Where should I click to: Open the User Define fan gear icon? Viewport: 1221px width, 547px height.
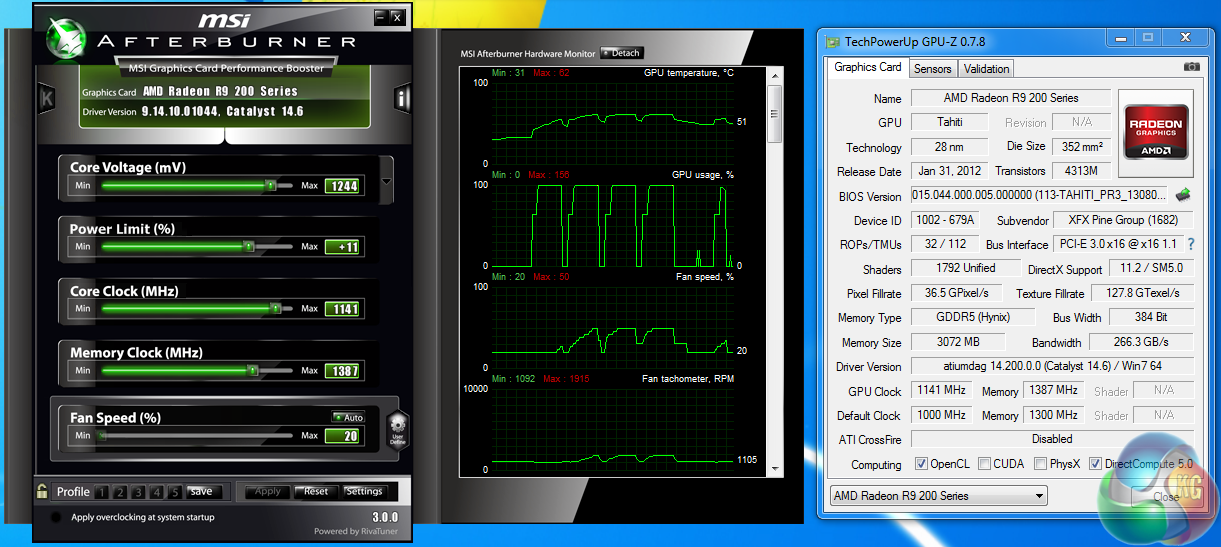[x=397, y=428]
